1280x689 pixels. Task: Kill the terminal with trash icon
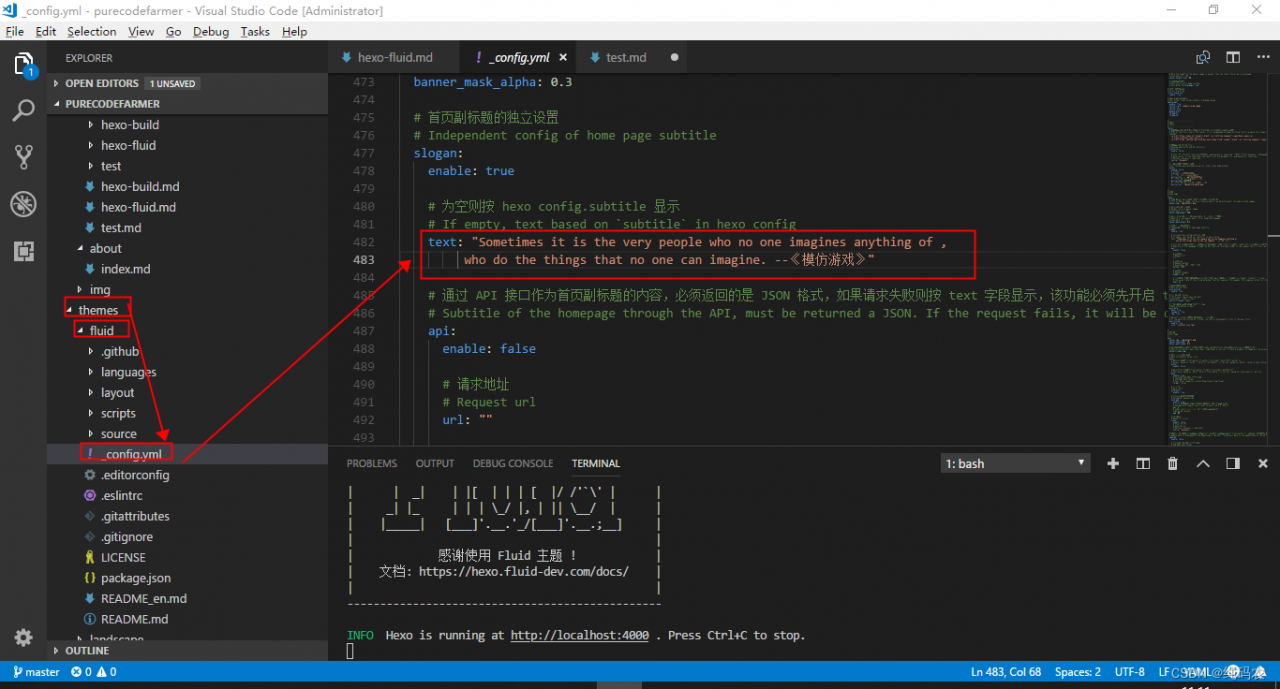(1173, 463)
